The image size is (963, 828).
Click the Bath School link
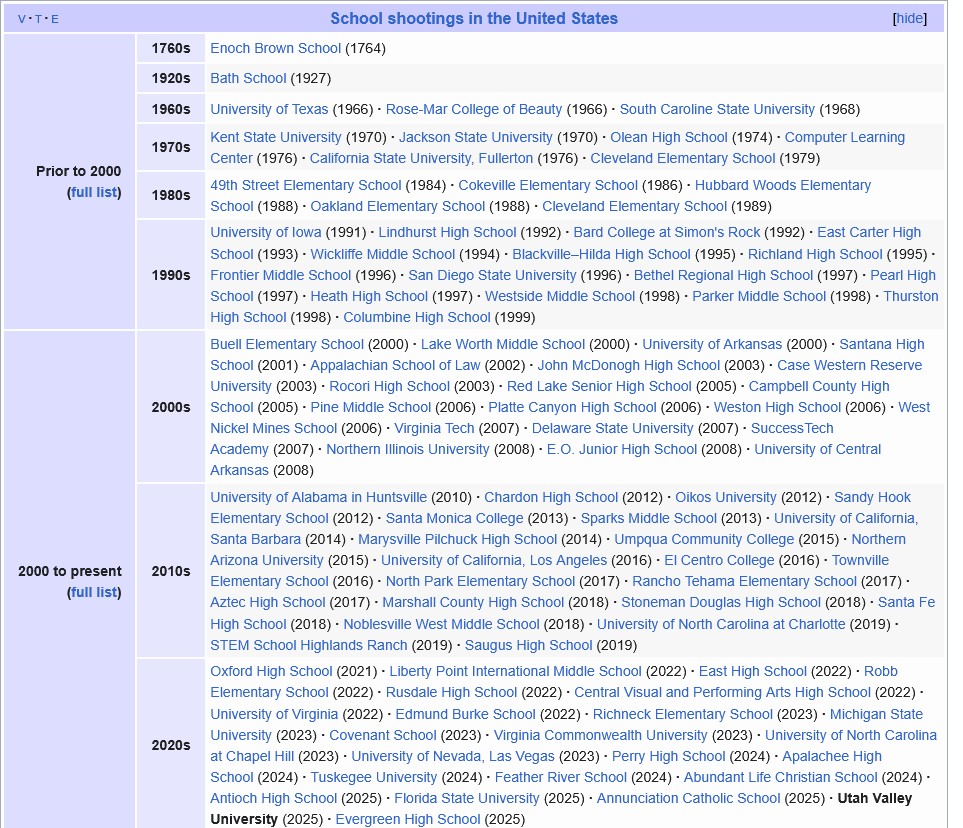pos(248,78)
